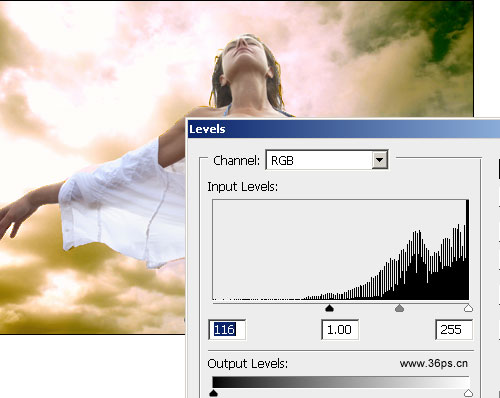Viewport: 500px width, 398px height.
Task: Click the 'Channel:' label
Action: click(x=236, y=161)
